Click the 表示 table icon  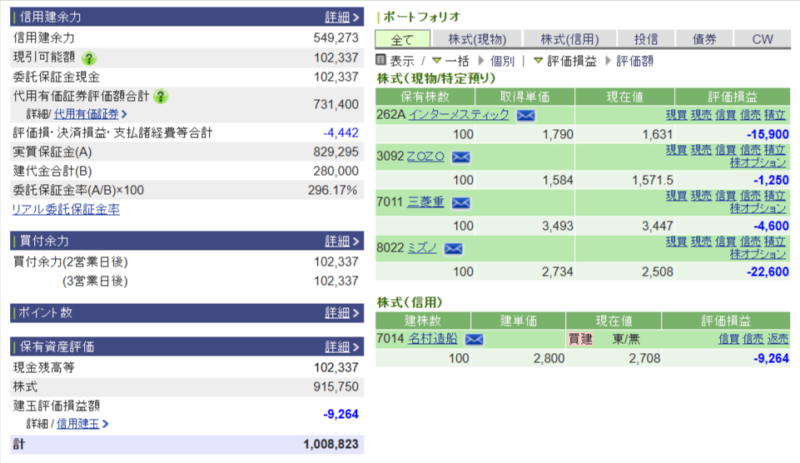[x=381, y=60]
